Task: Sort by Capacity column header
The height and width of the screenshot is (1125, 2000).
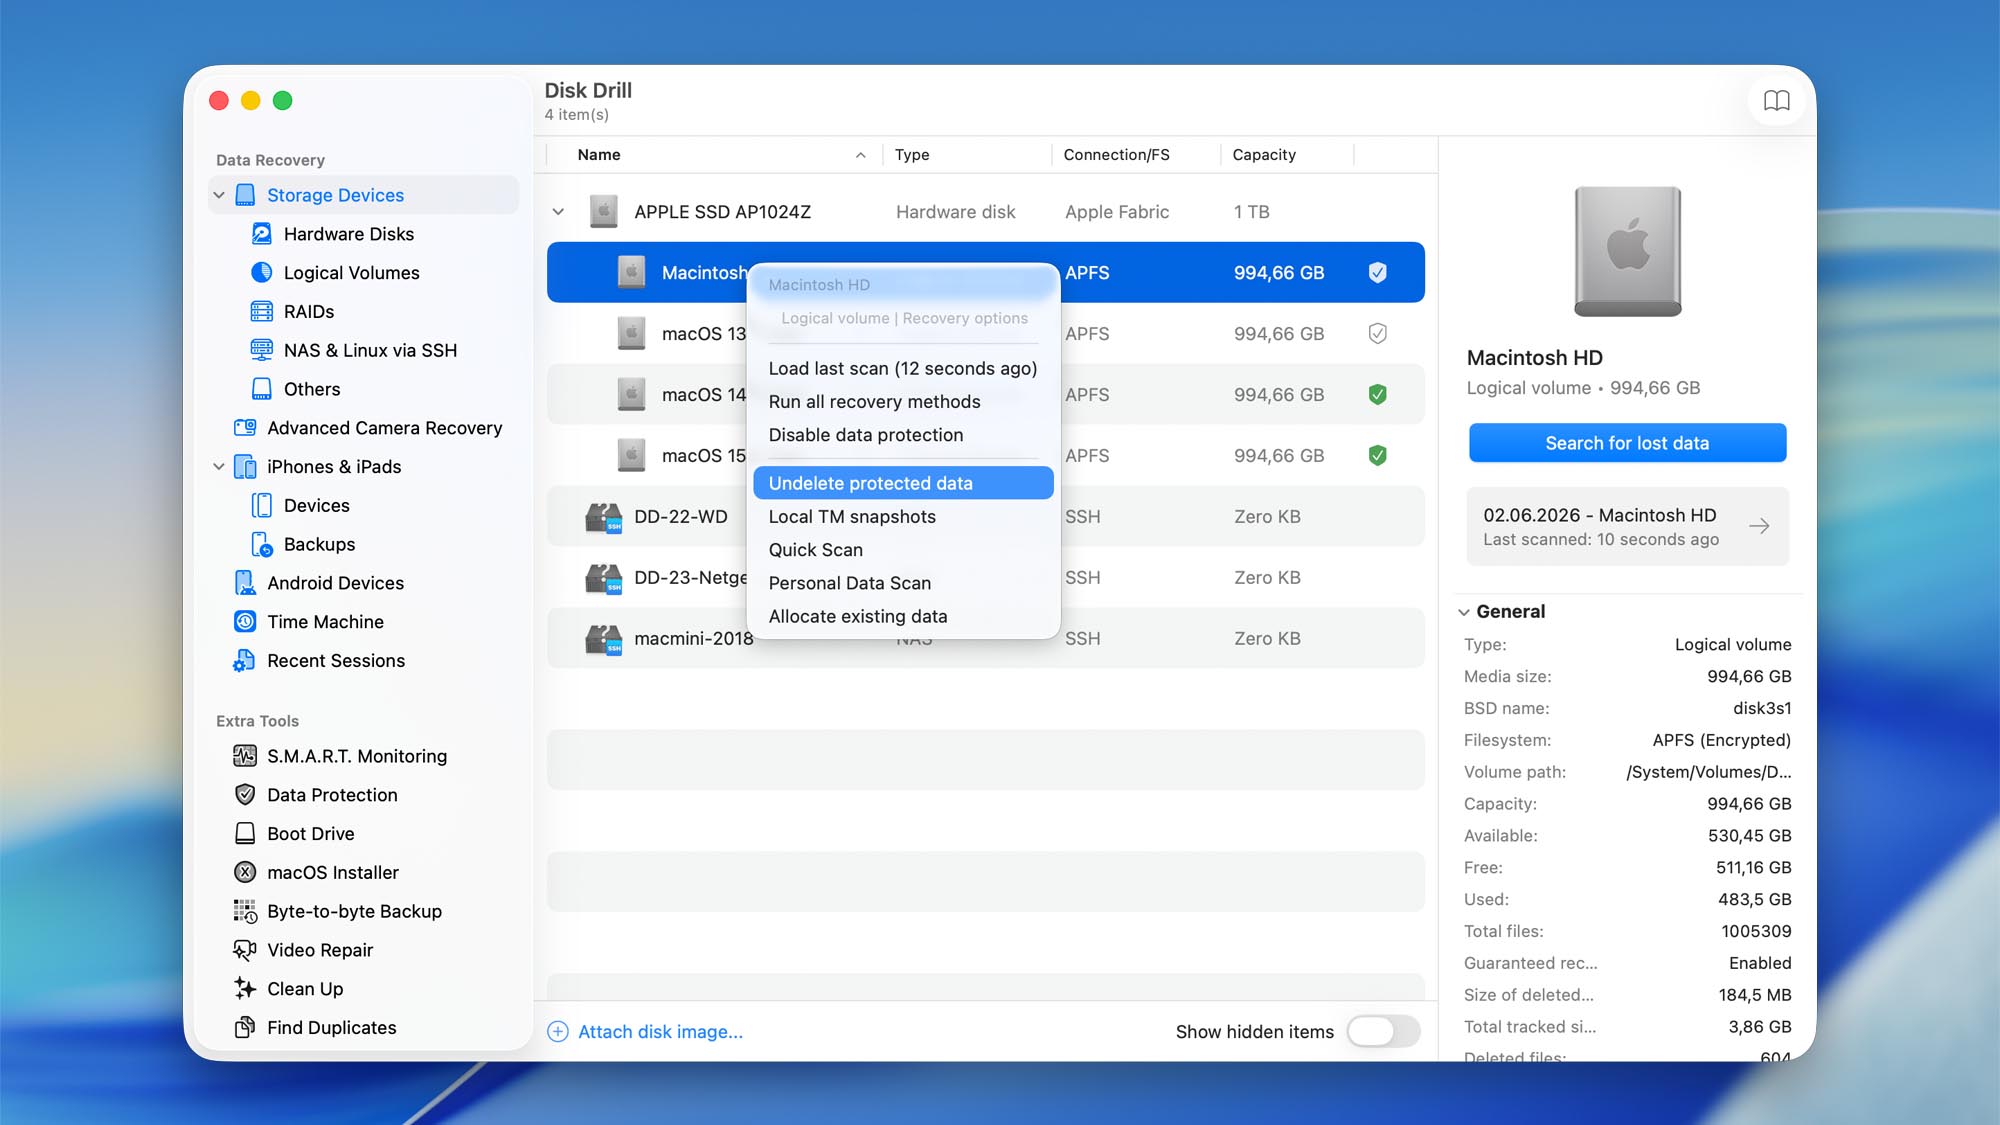Action: click(1287, 155)
